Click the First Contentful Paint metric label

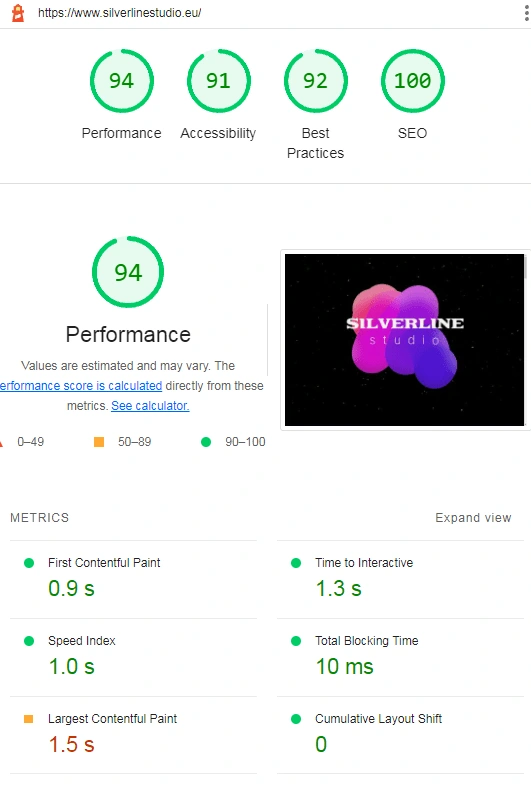(x=104, y=563)
